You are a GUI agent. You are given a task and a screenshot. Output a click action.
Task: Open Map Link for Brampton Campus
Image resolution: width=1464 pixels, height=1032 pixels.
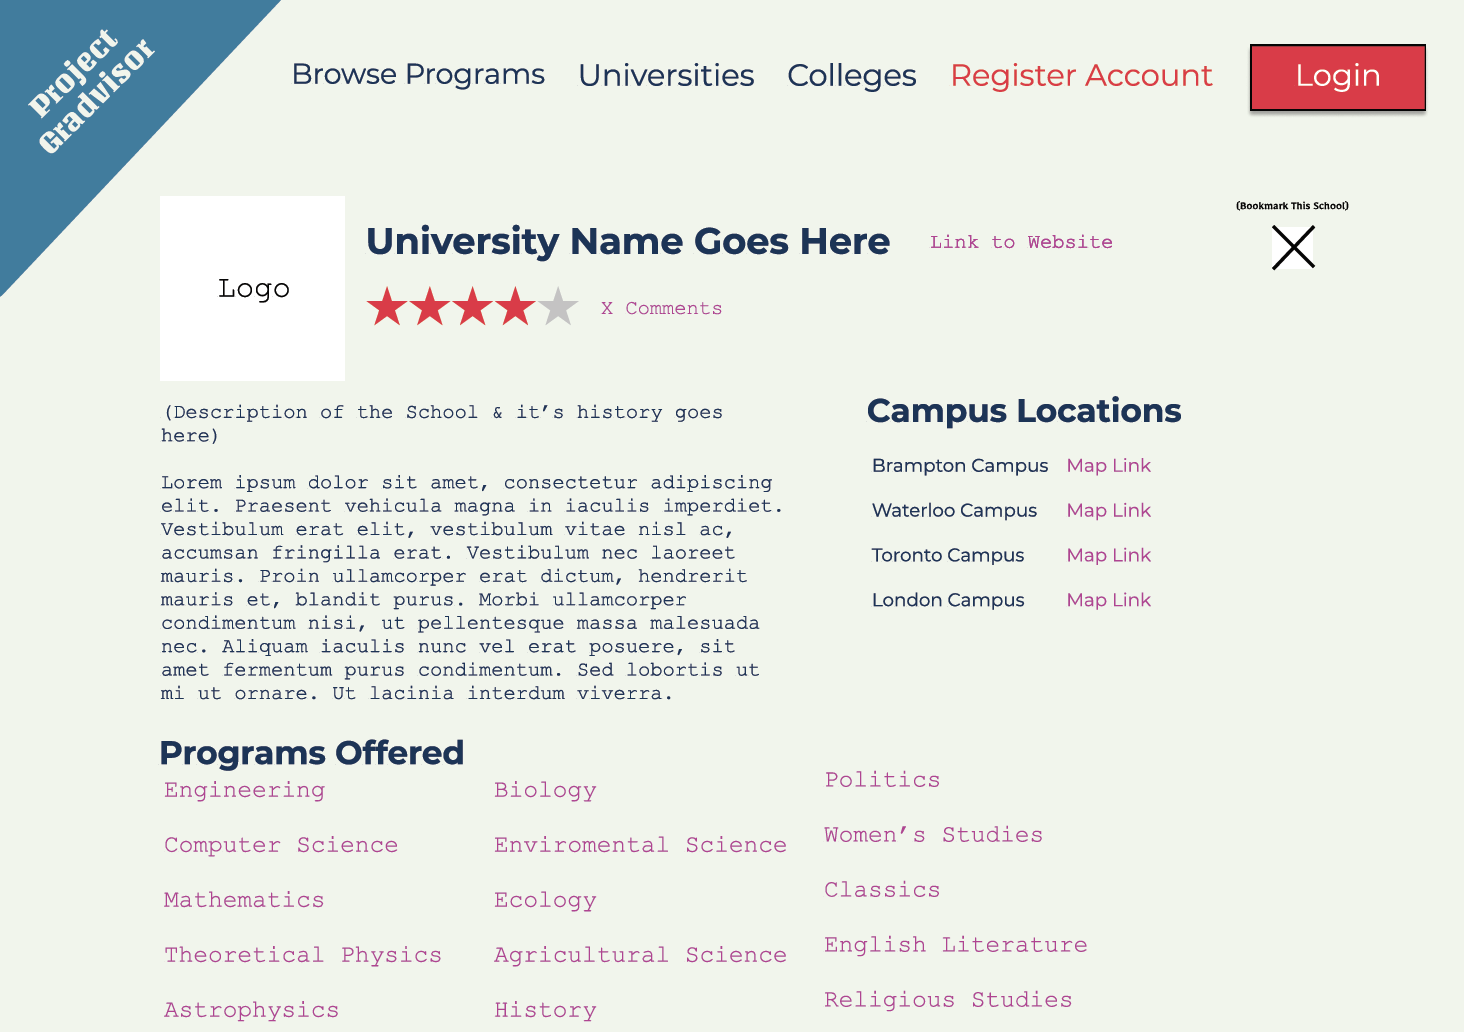tap(1108, 466)
